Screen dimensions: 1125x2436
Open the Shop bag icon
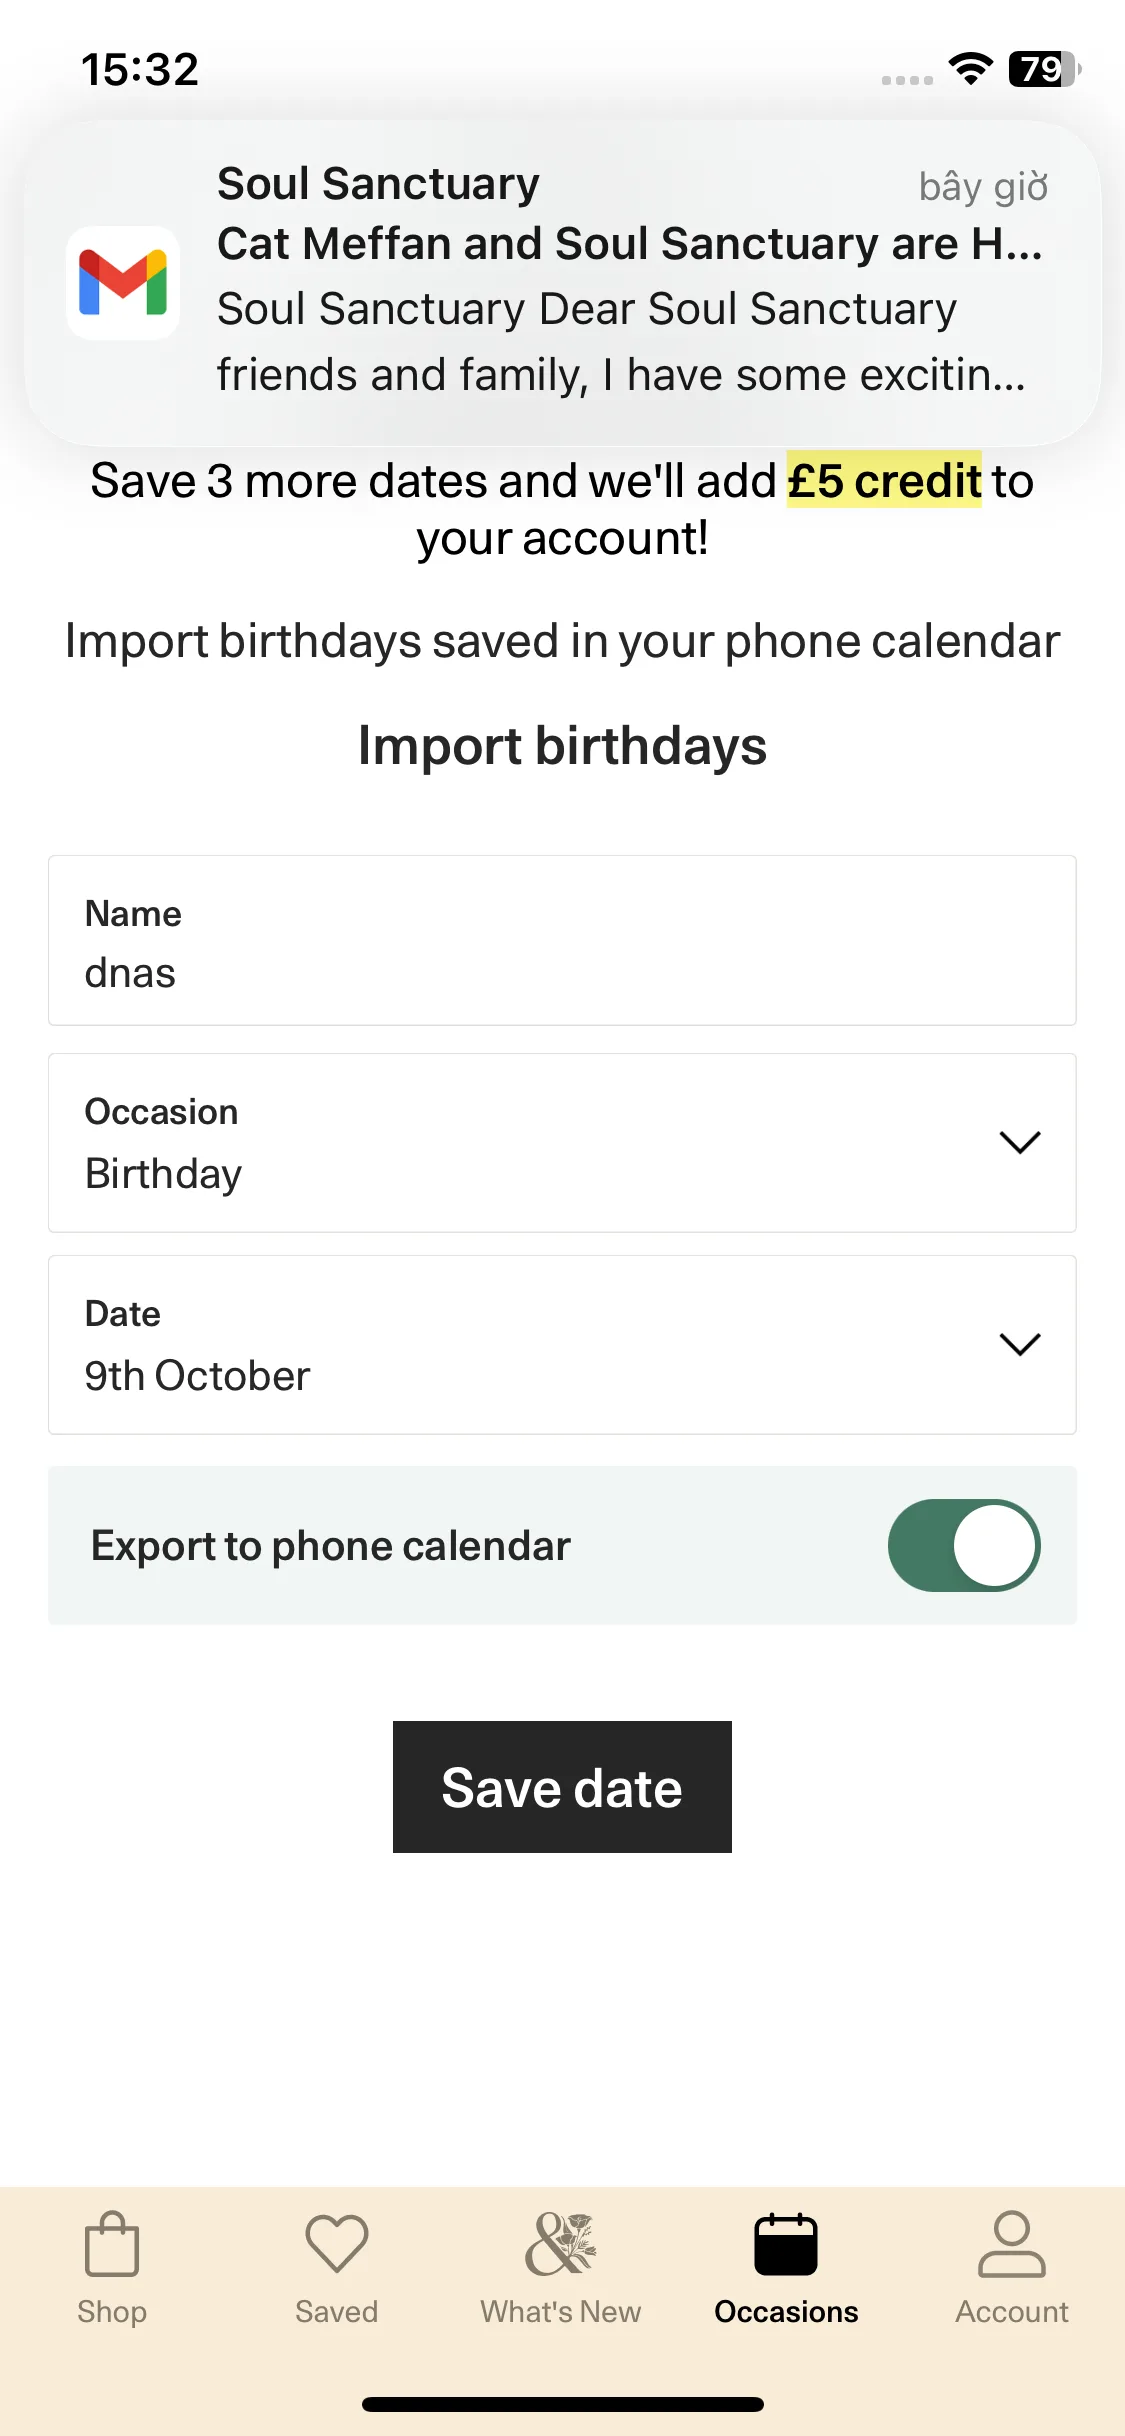pos(112,2243)
